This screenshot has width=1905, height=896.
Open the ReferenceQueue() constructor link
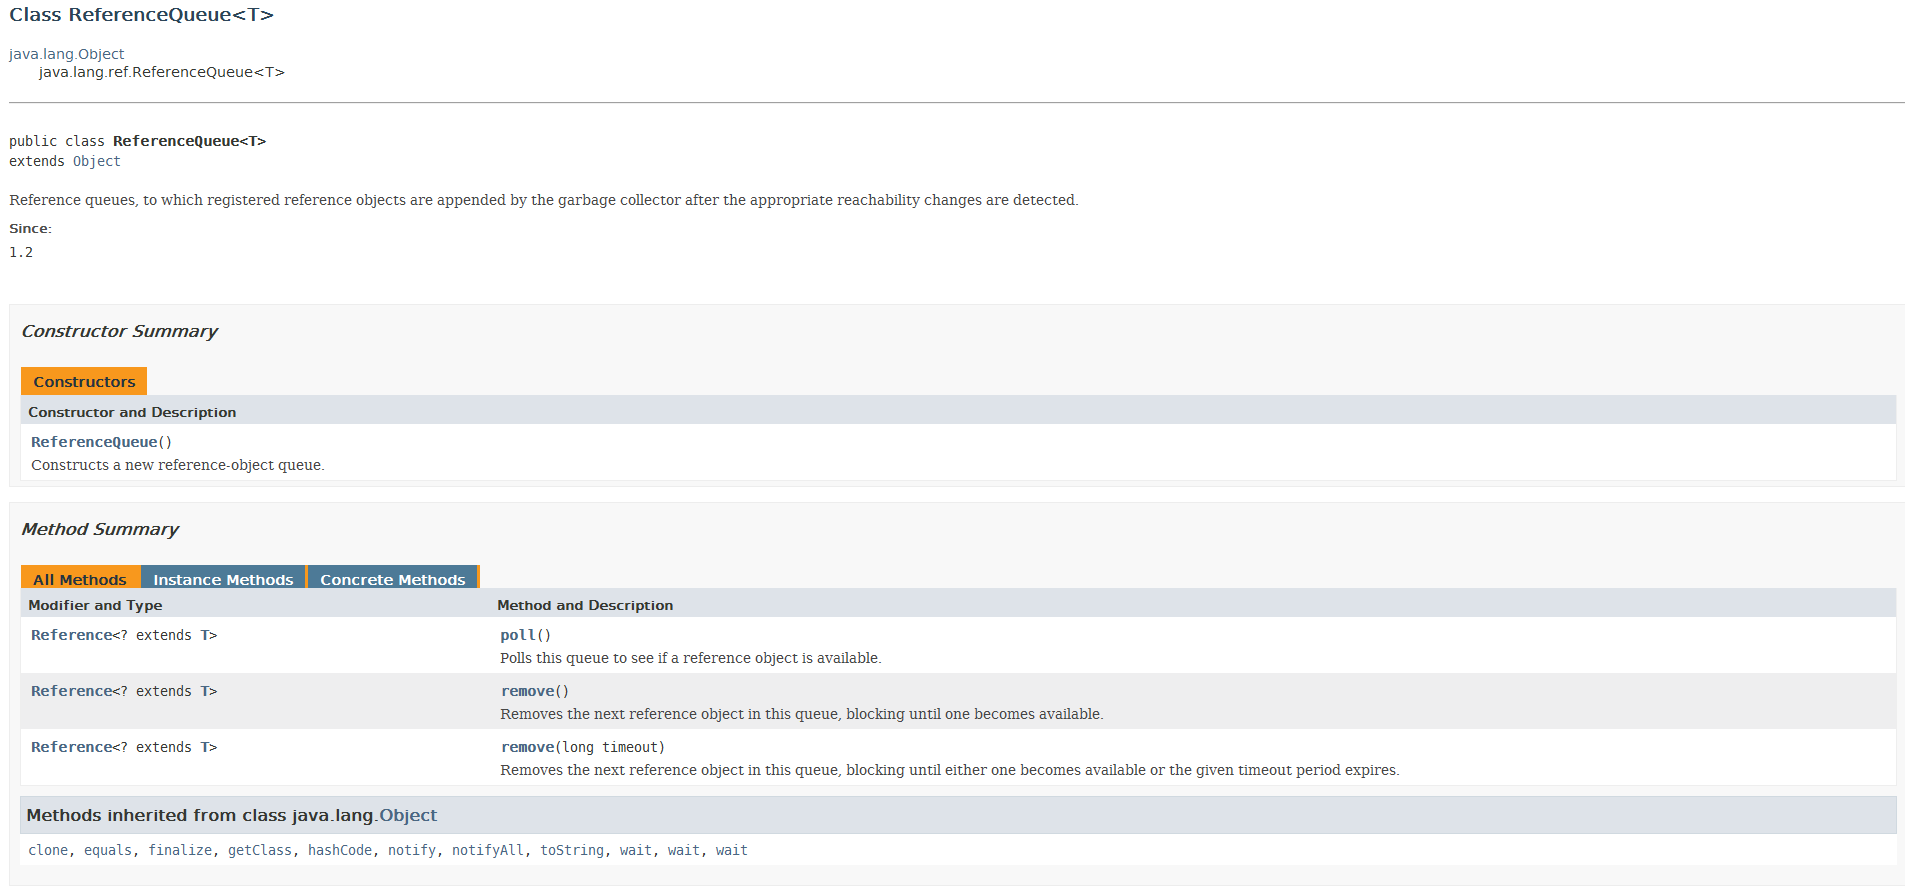(x=94, y=442)
